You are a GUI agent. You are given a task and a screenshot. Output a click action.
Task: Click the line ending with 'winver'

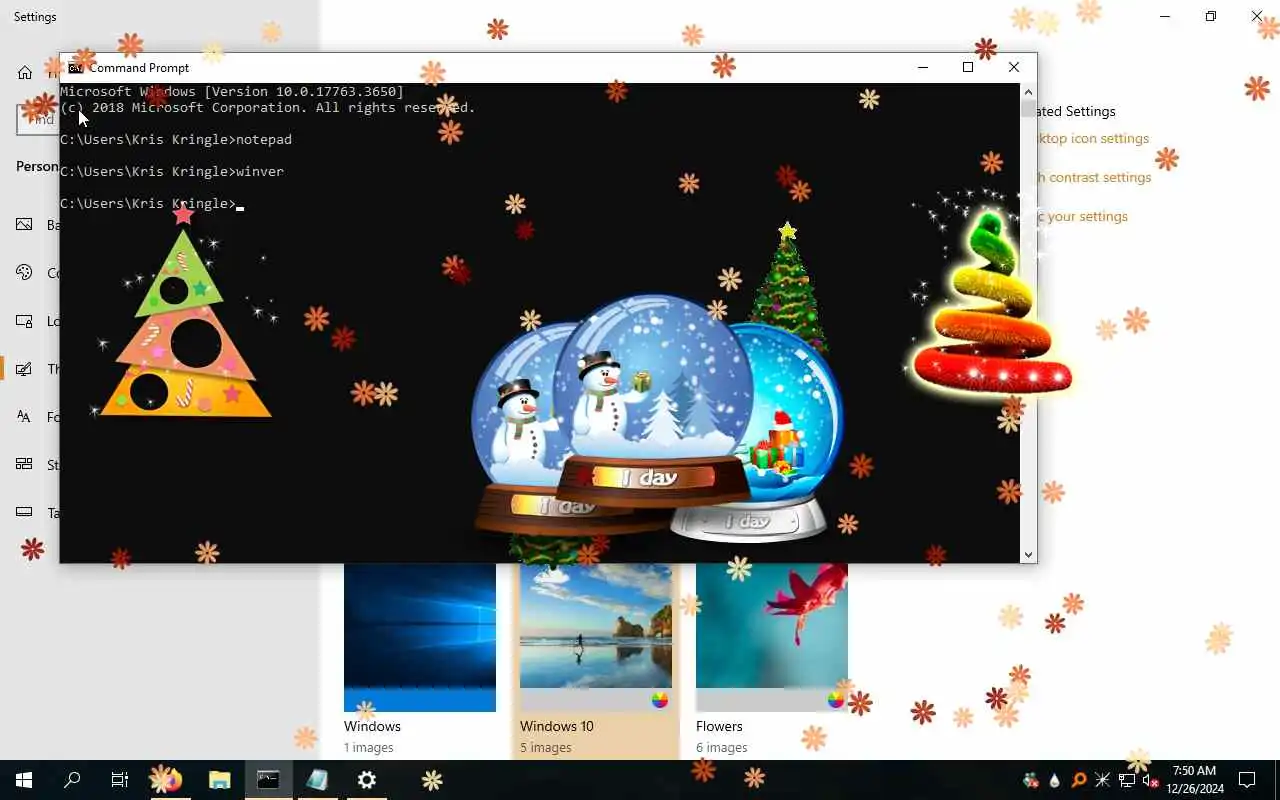pos(172,172)
